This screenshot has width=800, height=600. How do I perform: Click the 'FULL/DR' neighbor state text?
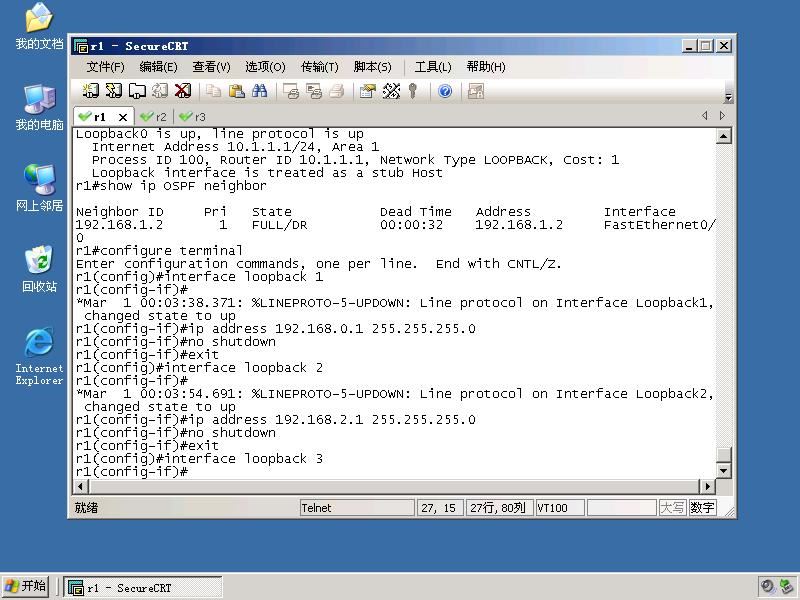pyautogui.click(x=280, y=224)
